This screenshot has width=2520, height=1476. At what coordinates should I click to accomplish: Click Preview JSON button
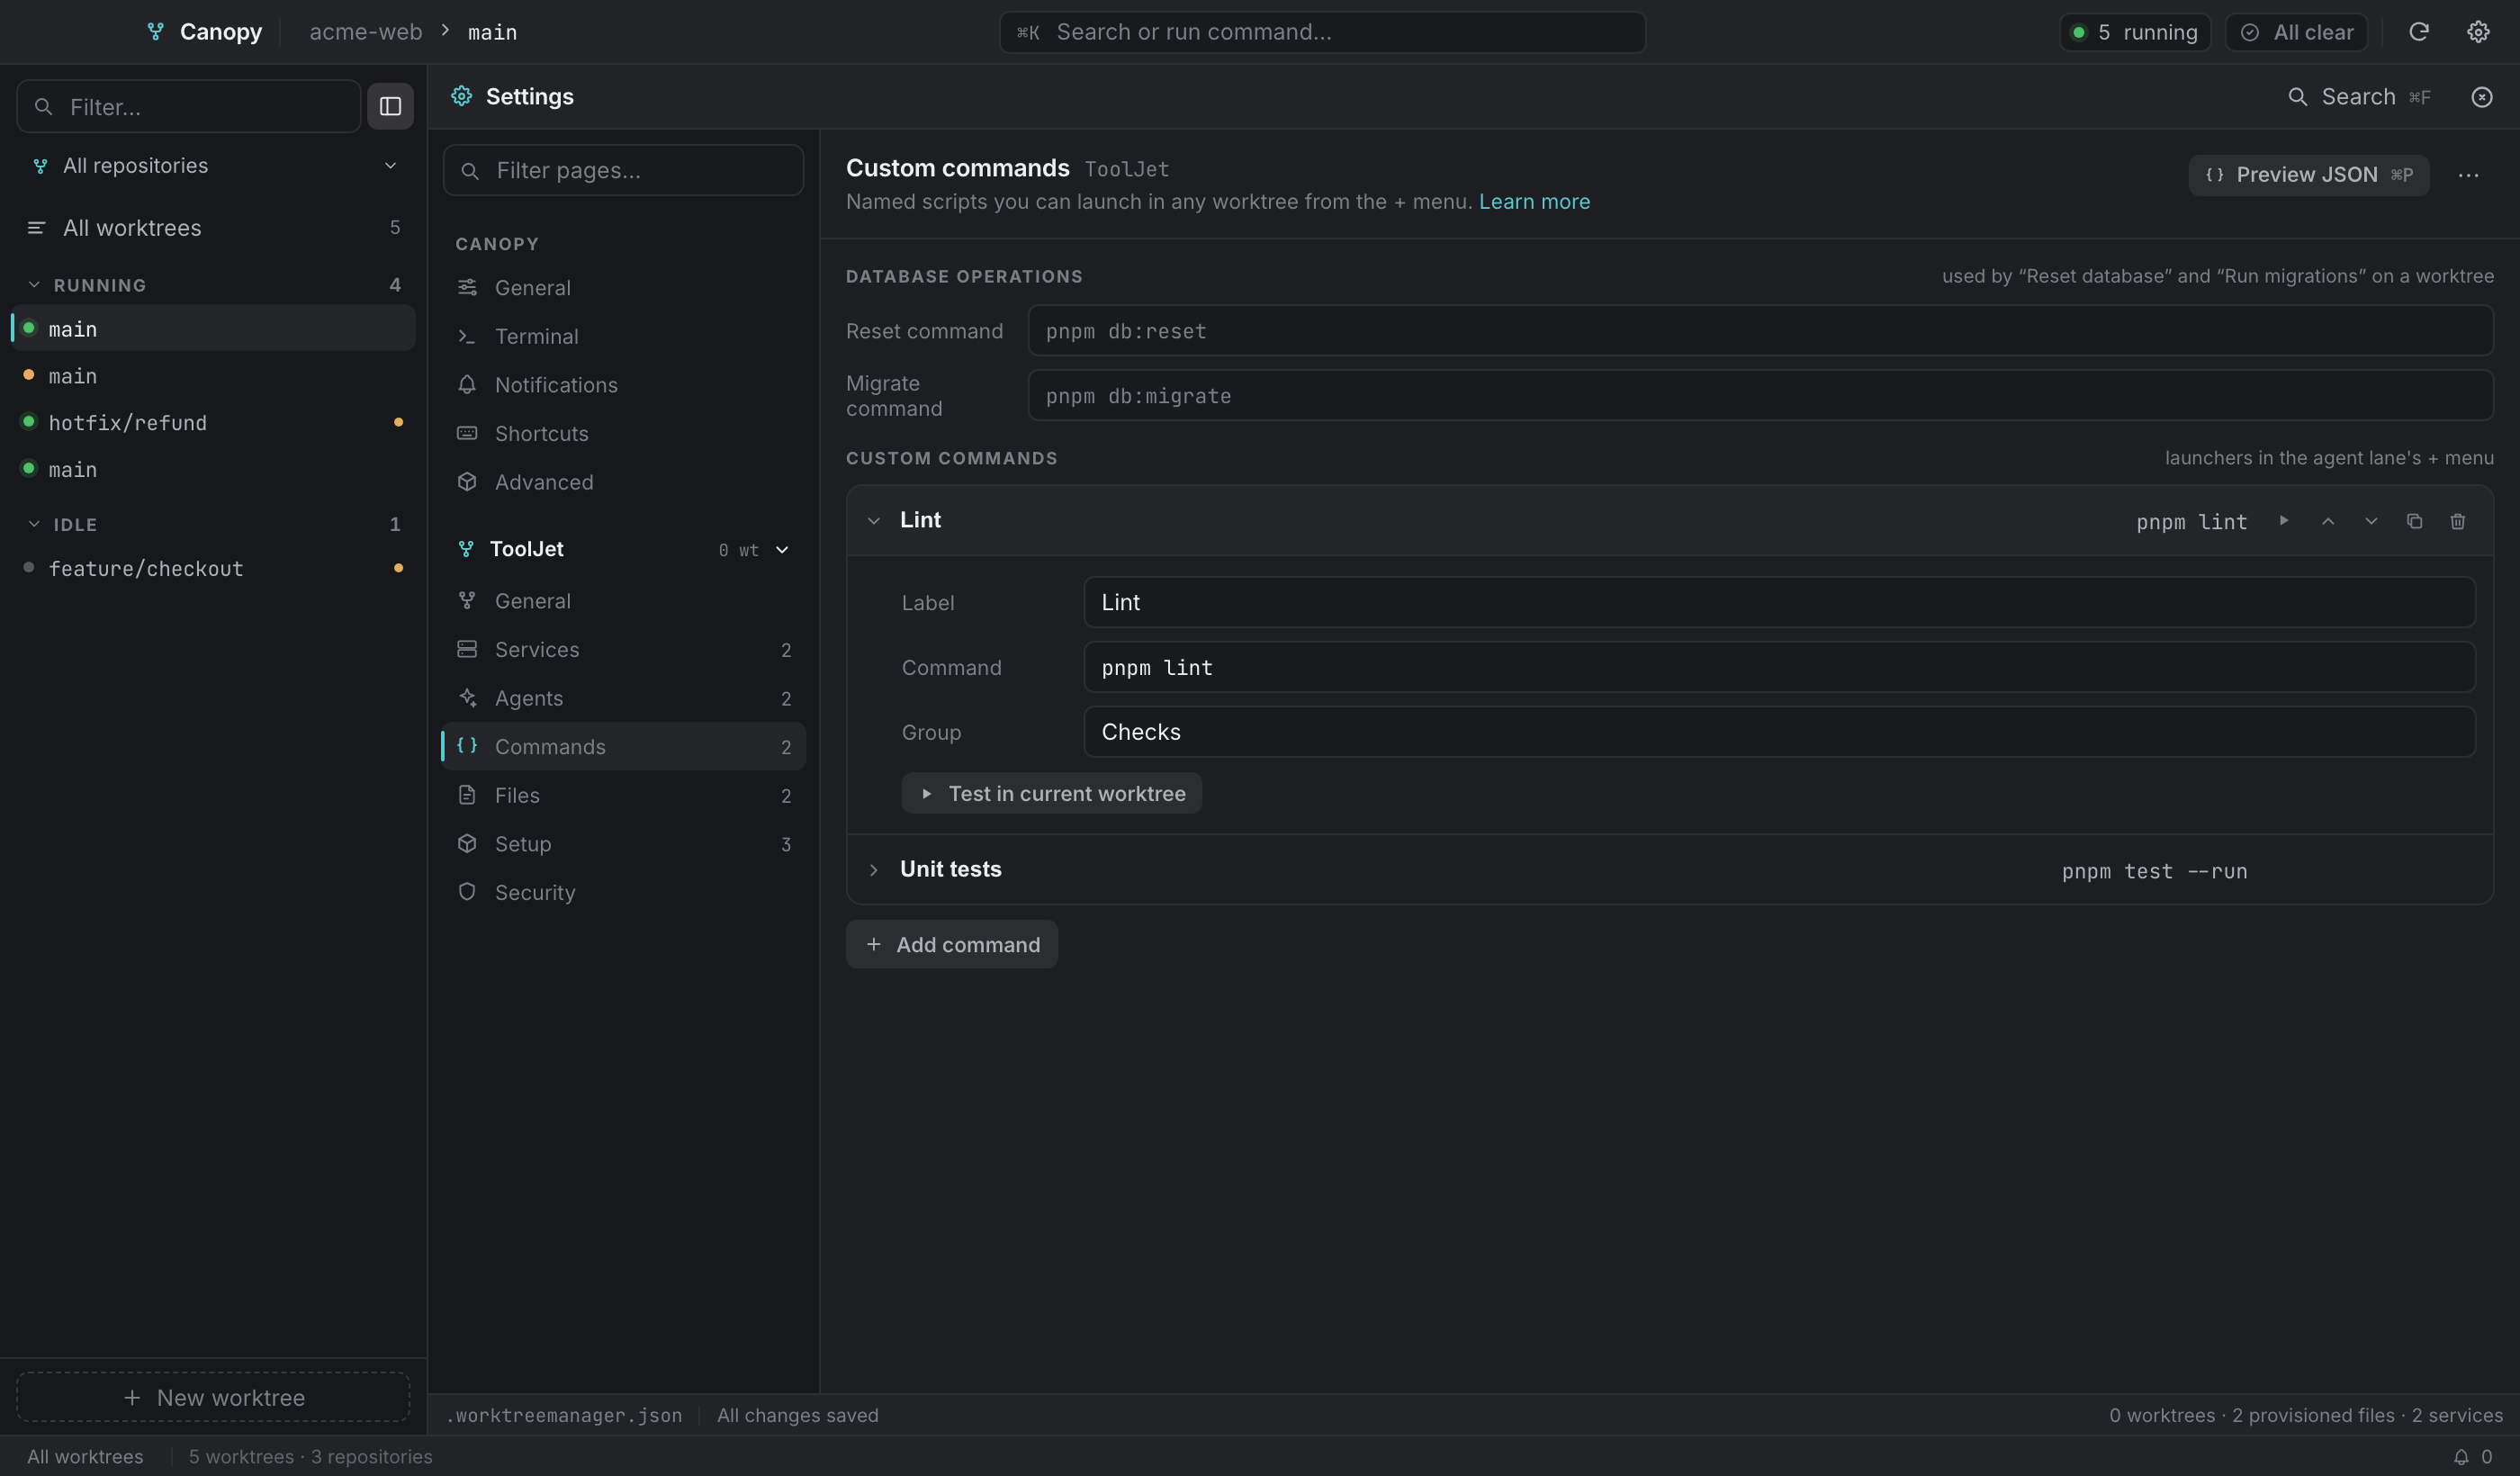point(2308,175)
